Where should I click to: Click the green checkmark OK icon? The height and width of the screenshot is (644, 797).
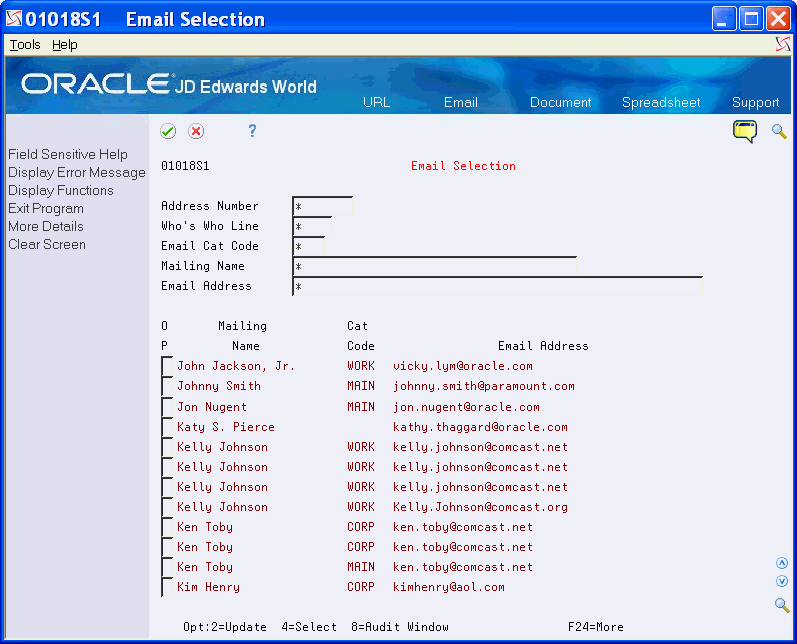[168, 131]
